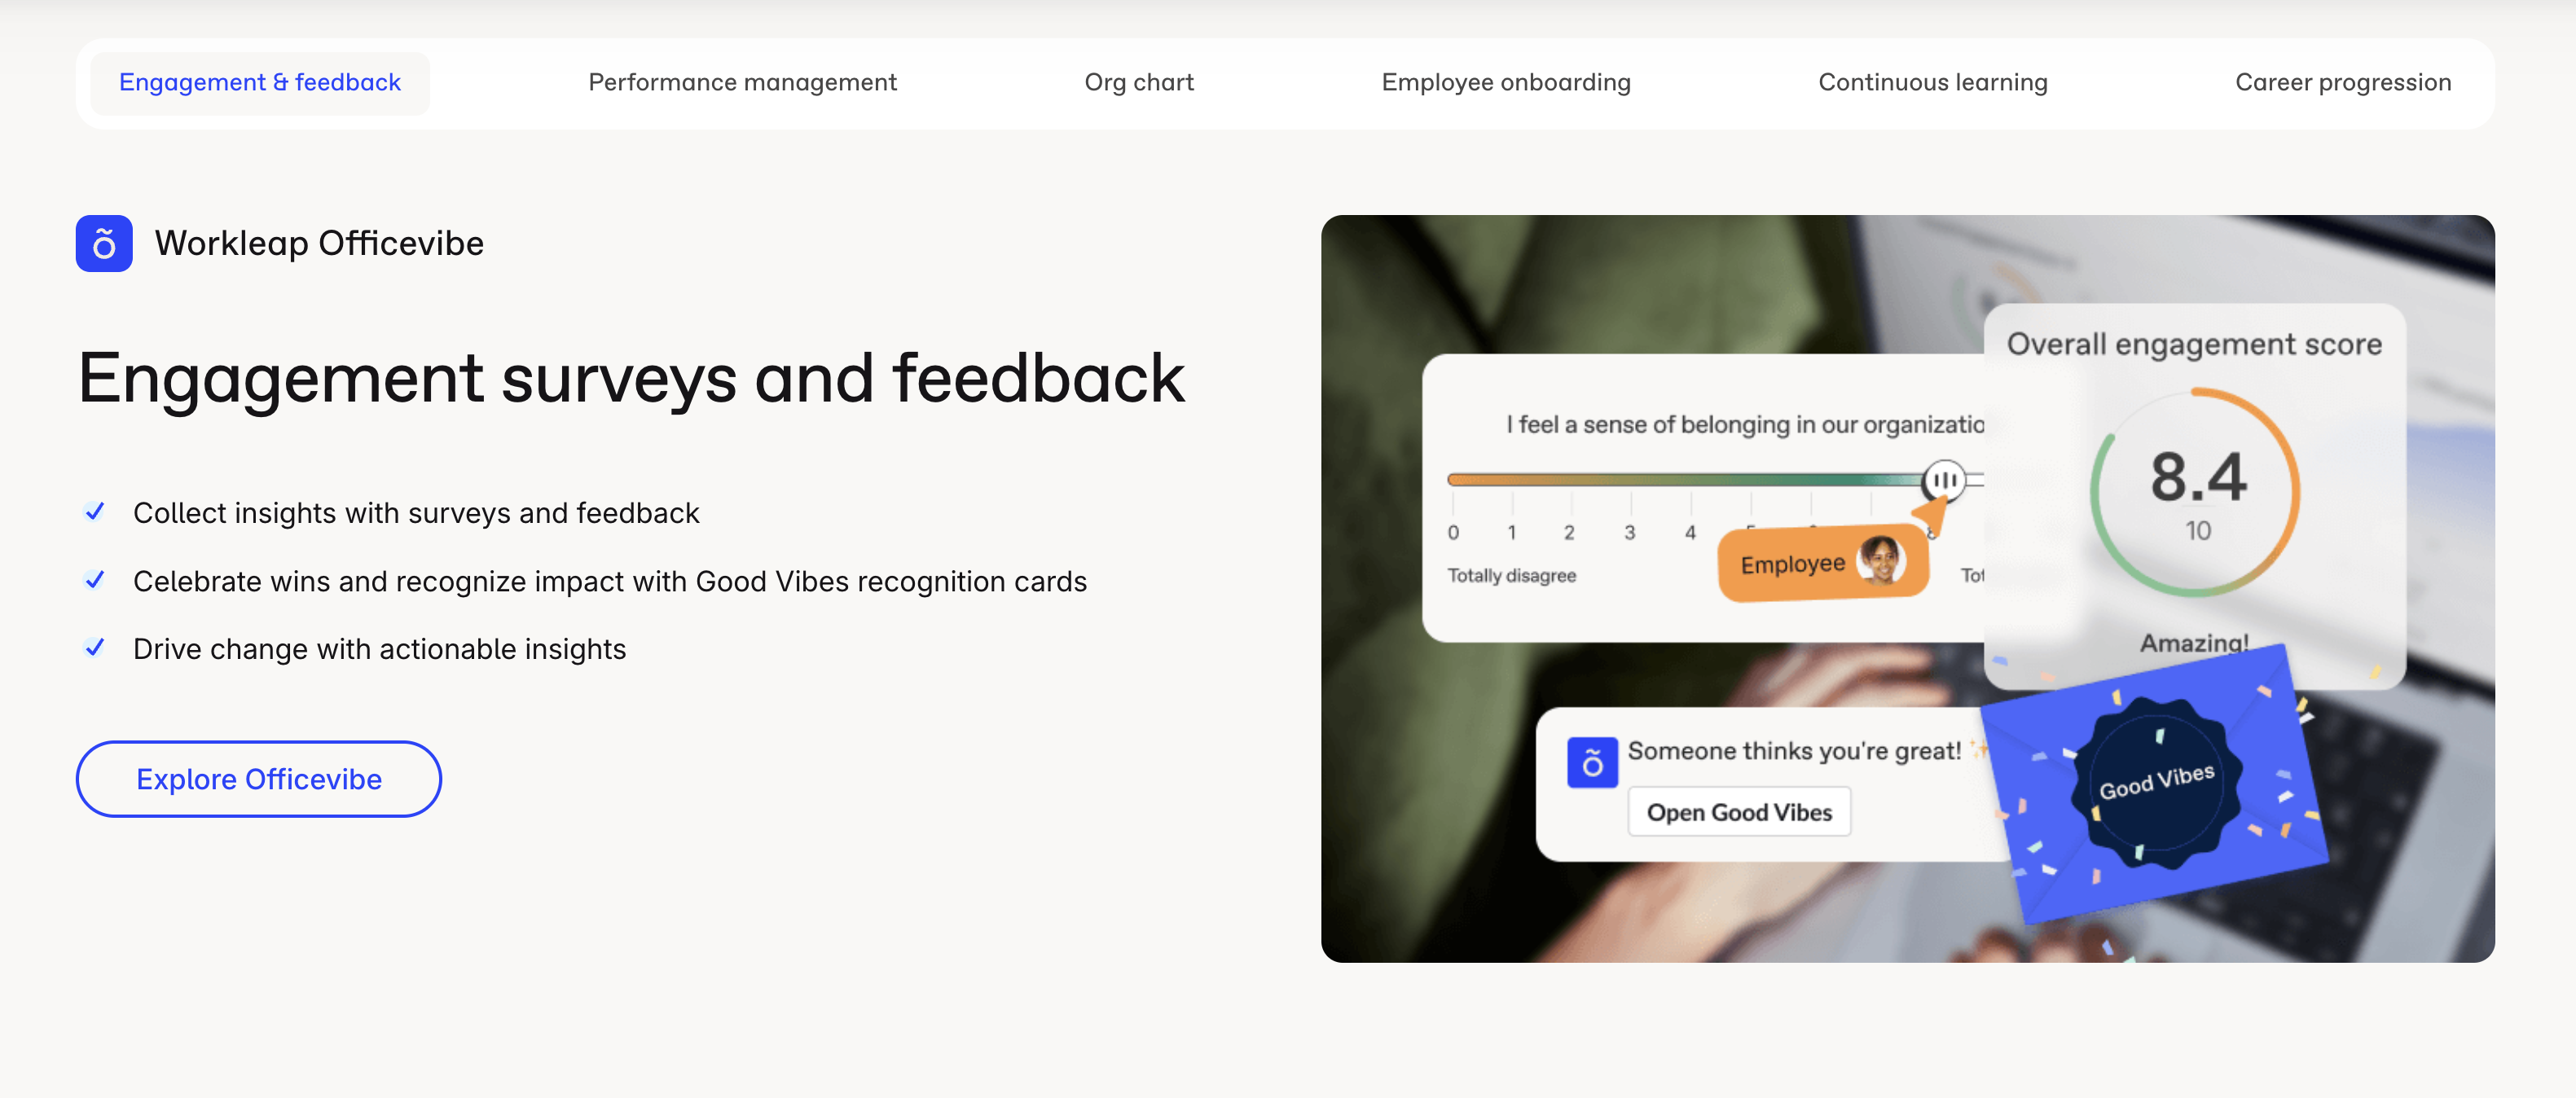
Task: Open the Org chart tab
Action: coord(1139,83)
